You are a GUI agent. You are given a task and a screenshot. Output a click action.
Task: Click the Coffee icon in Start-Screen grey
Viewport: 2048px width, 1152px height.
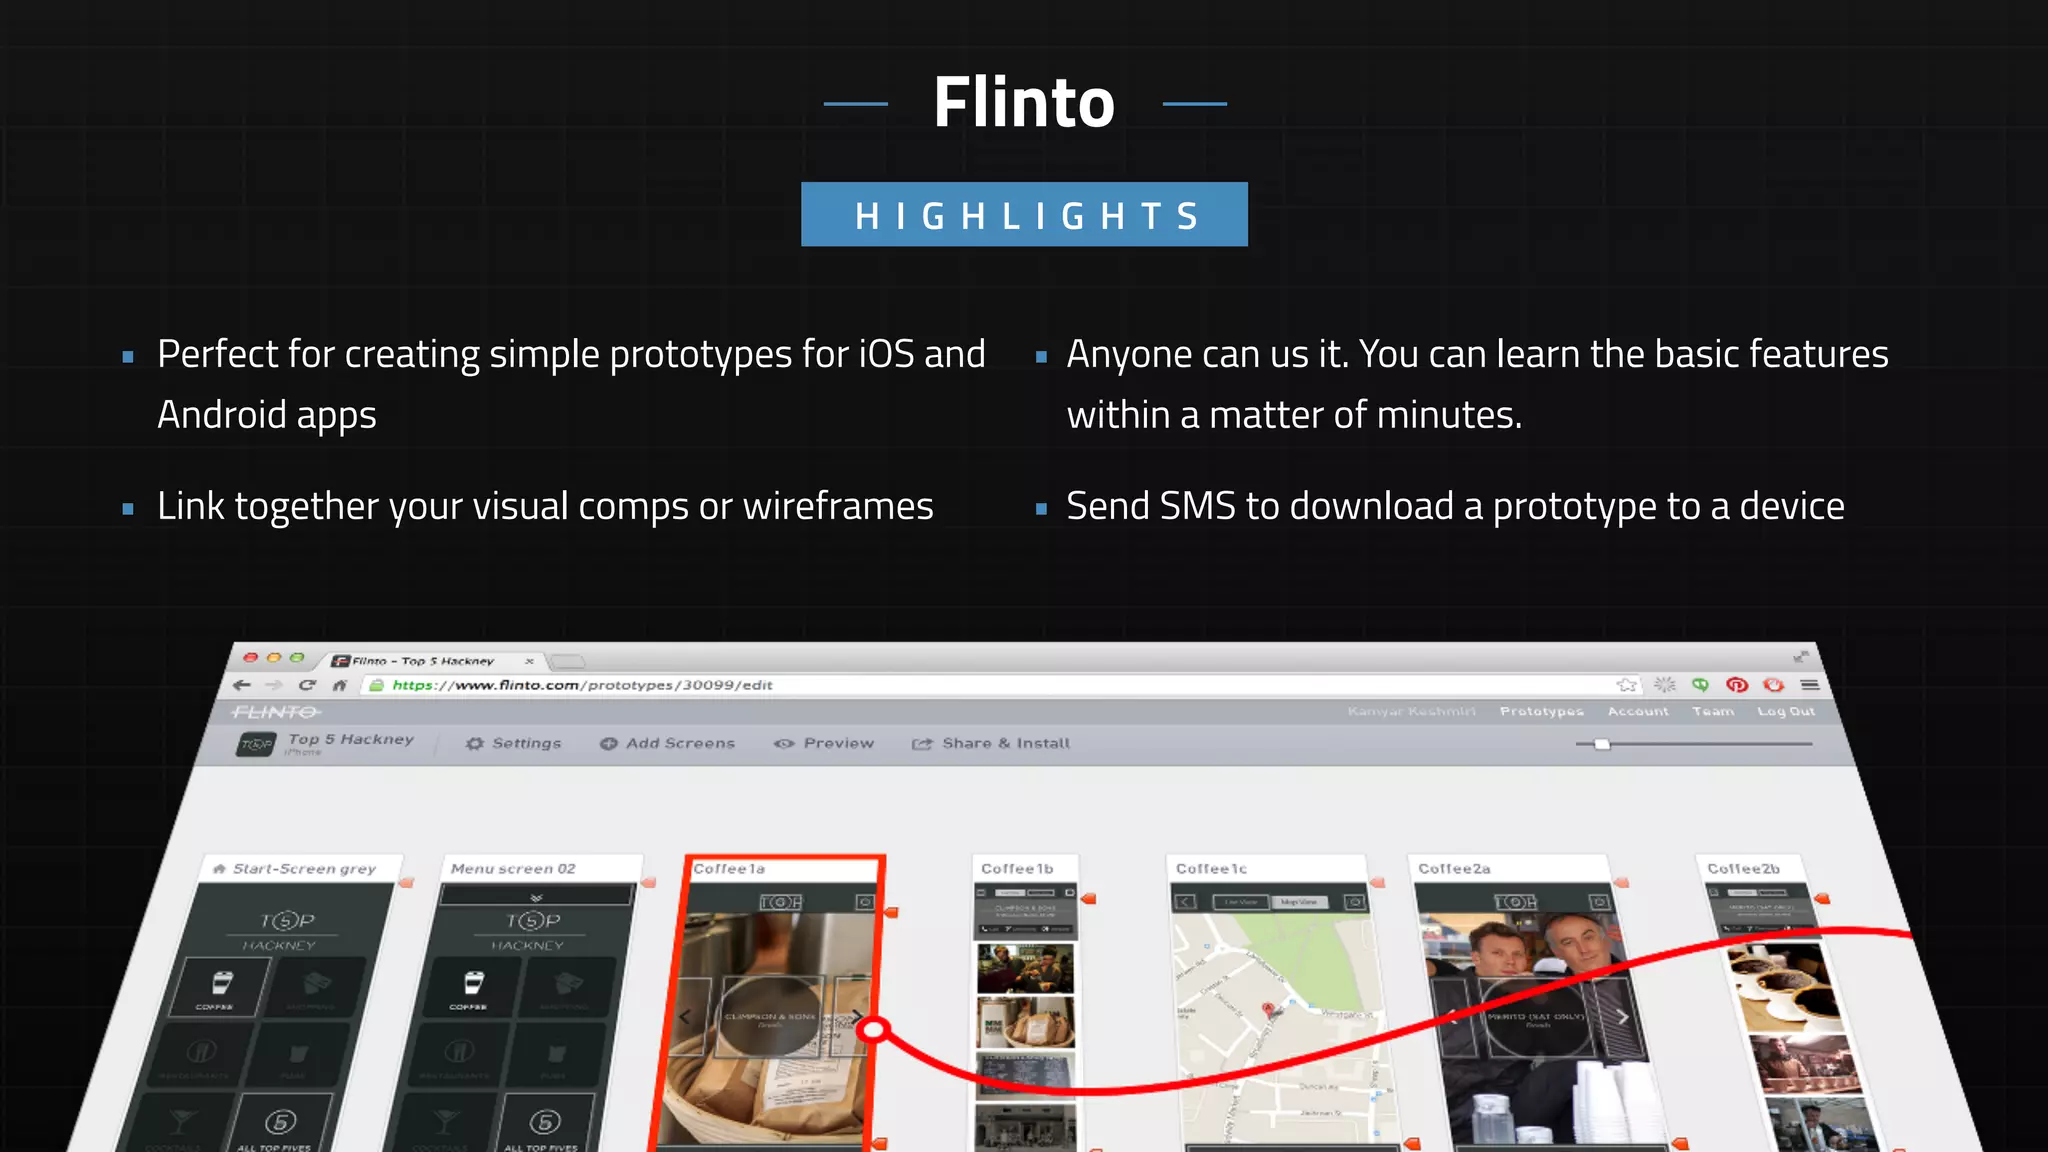click(x=219, y=987)
